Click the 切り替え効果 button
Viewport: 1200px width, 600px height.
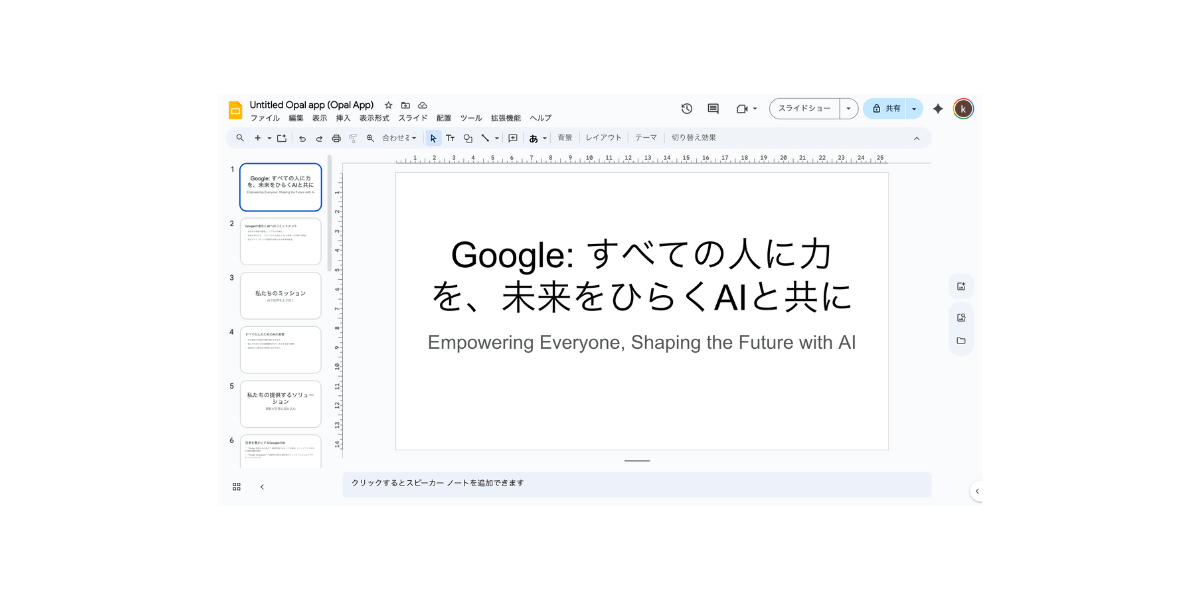click(x=693, y=138)
